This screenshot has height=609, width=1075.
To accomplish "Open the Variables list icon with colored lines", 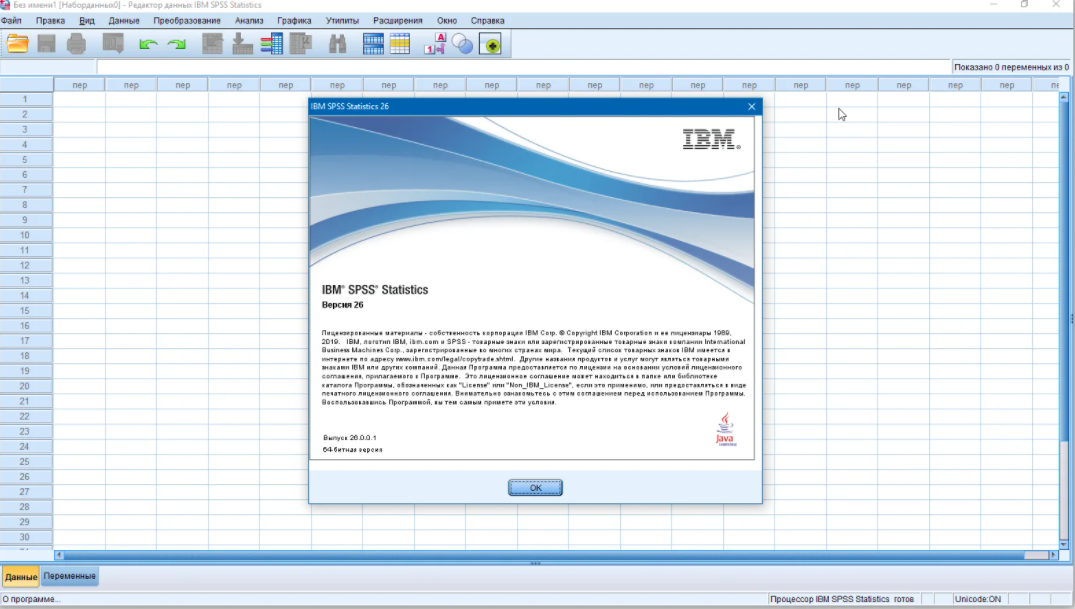I will (271, 44).
